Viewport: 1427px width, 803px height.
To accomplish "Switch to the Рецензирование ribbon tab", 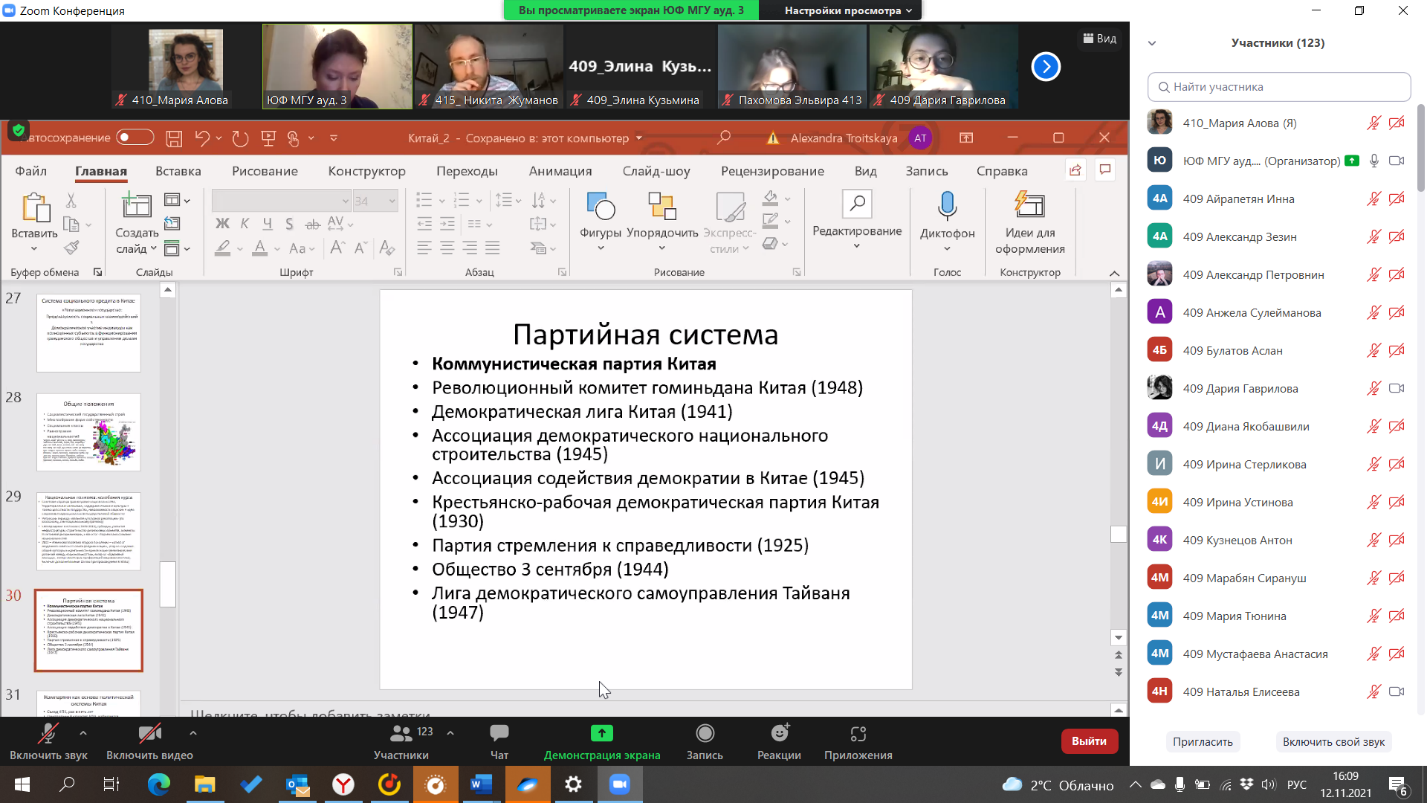I will 772,171.
